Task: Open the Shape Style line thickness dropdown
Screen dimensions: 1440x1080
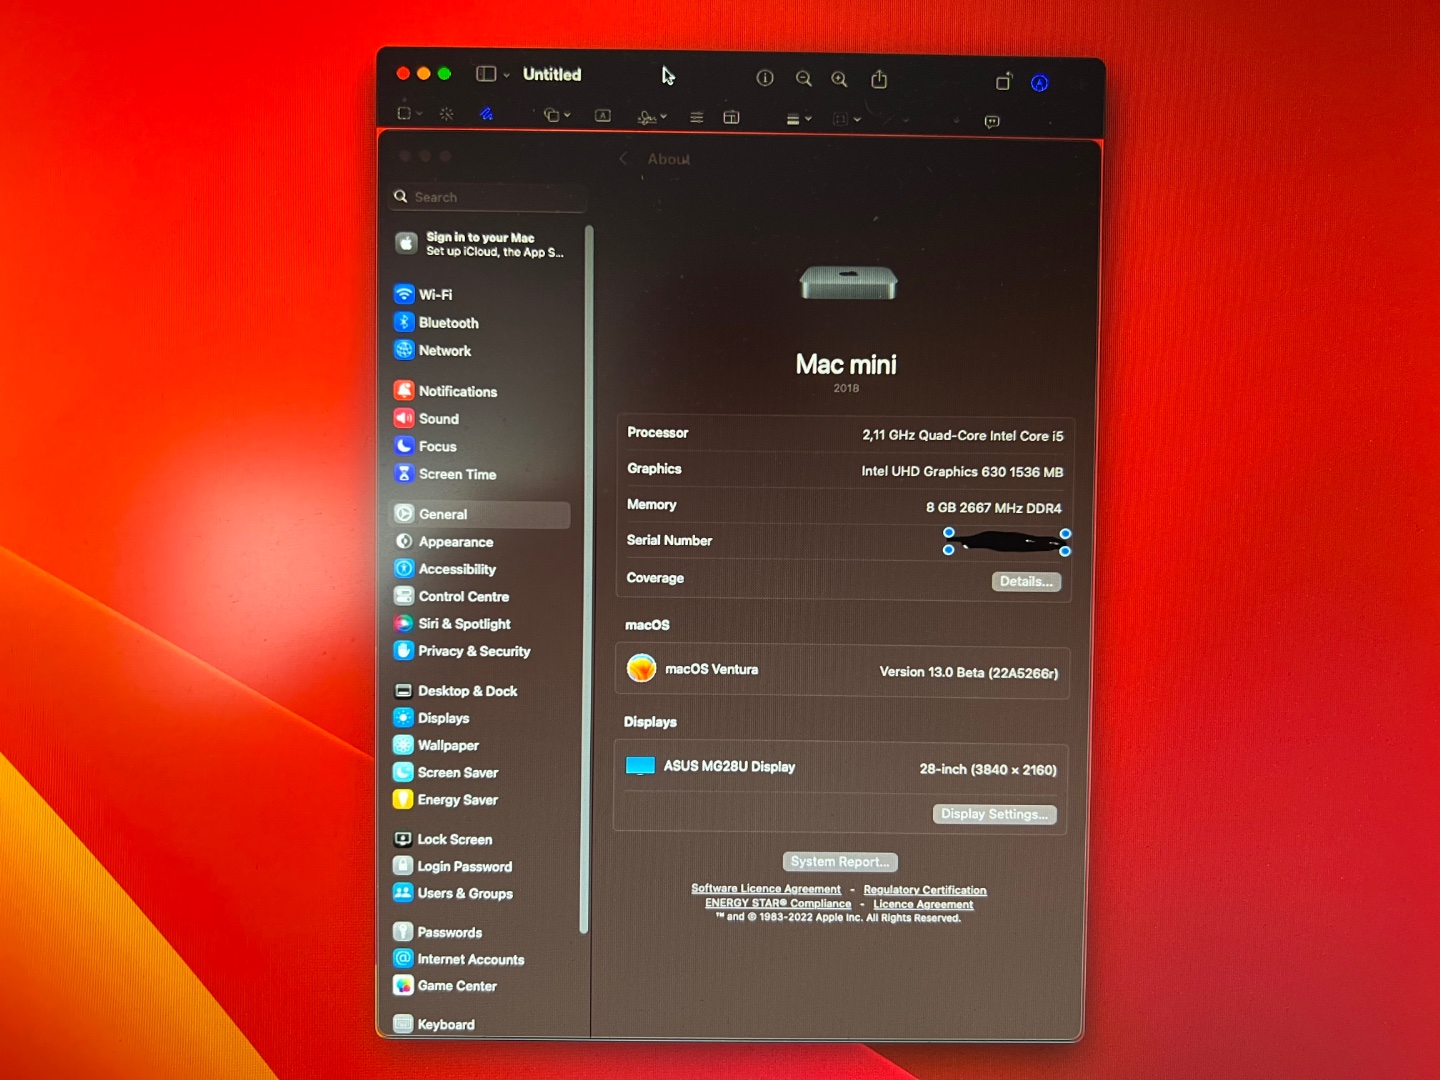Action: click(798, 119)
